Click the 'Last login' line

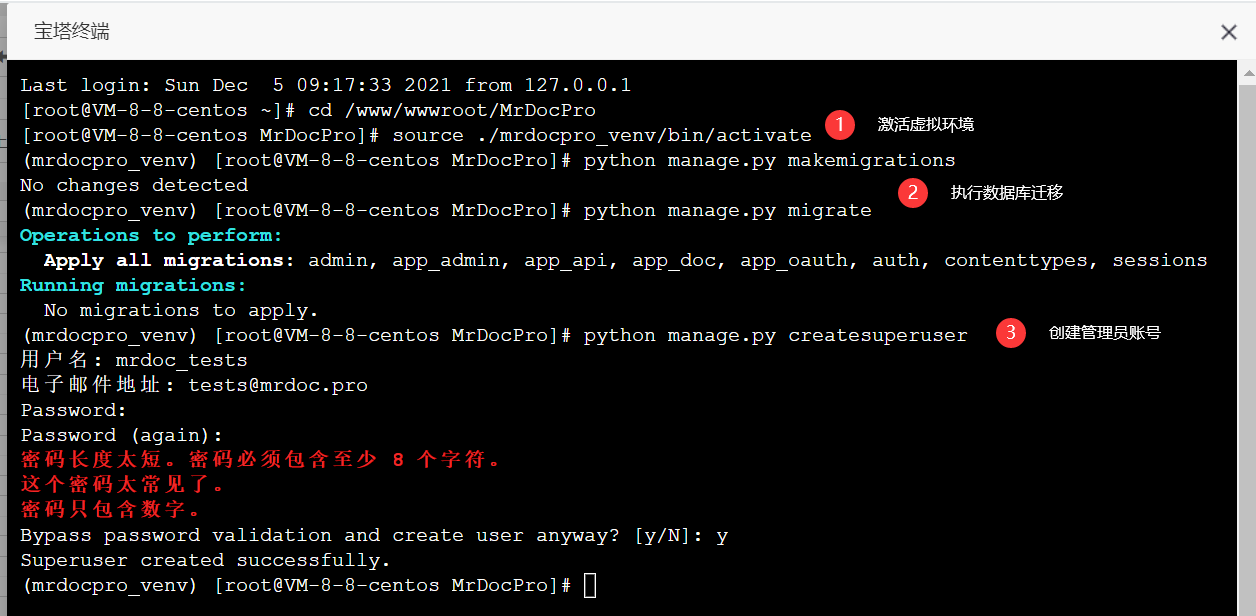pyautogui.click(x=325, y=85)
